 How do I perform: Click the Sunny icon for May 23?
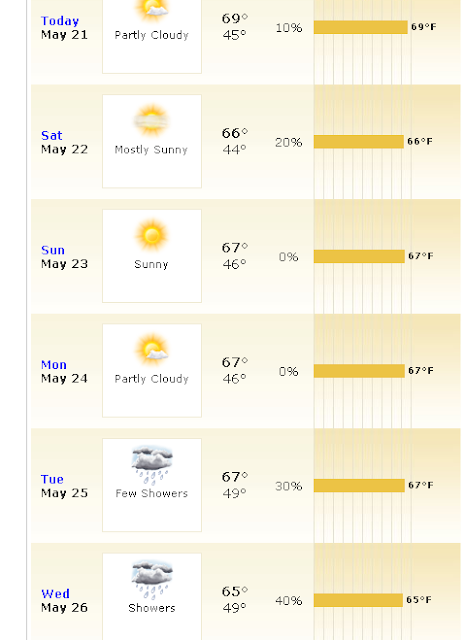click(x=152, y=235)
